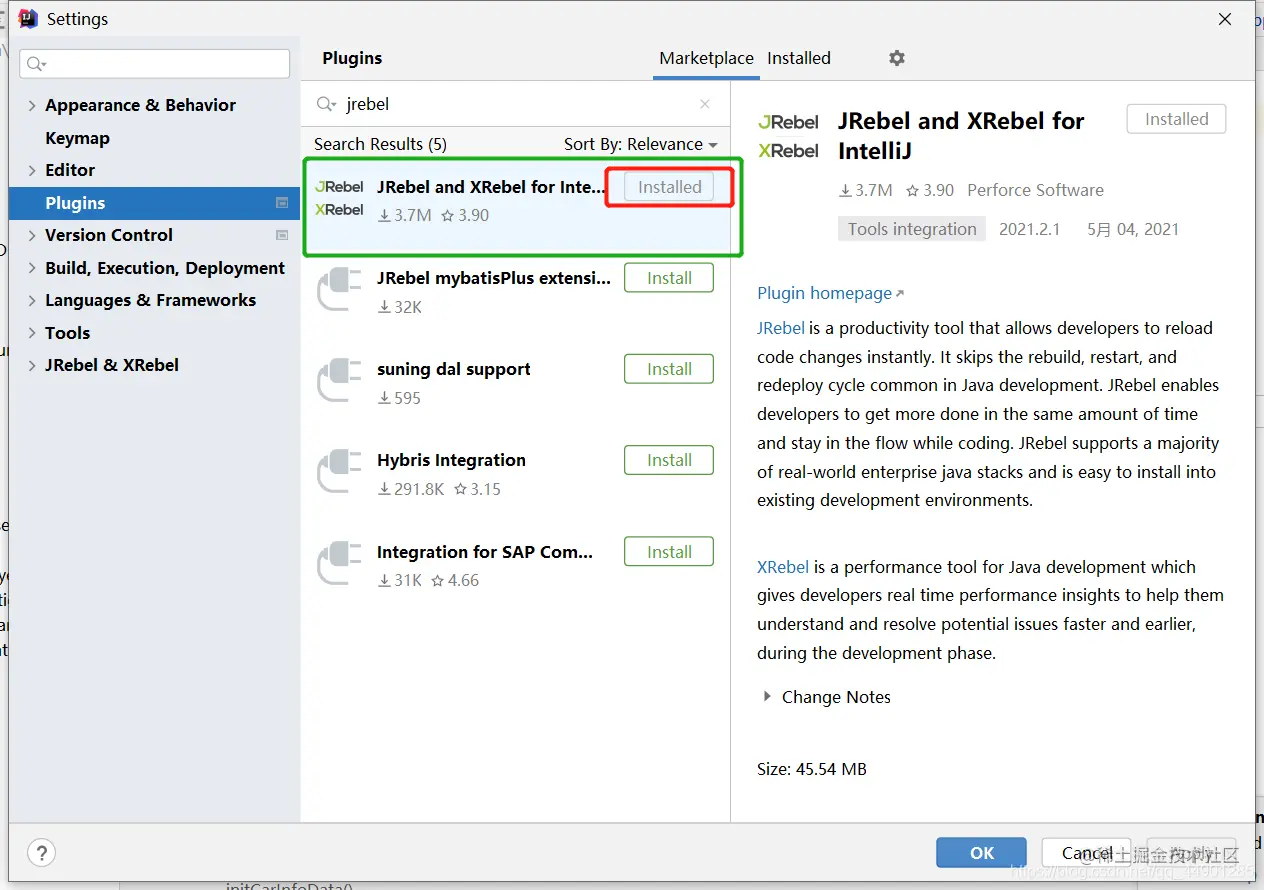Click Size: 45.54 MB text

click(x=812, y=769)
